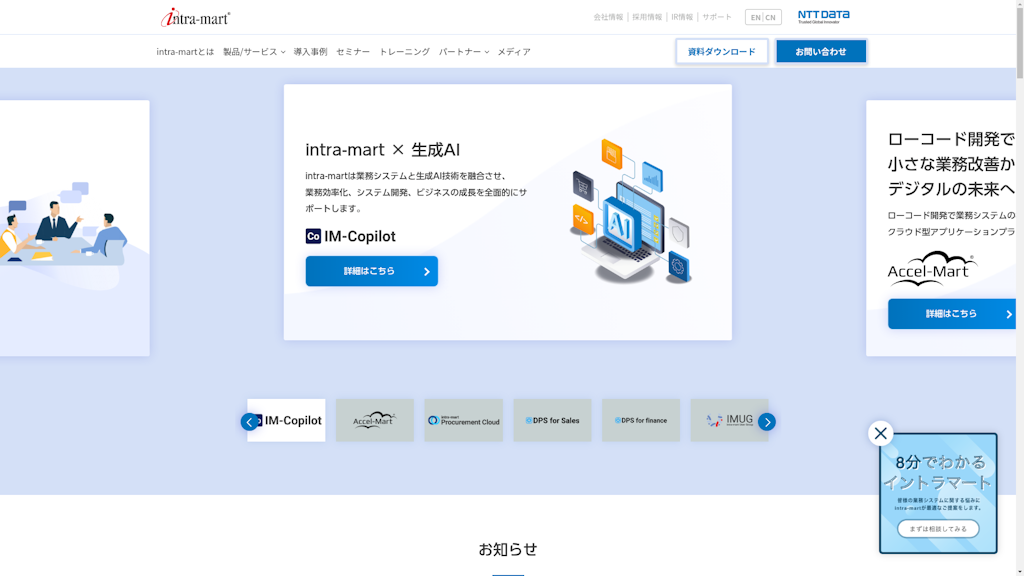Expand the 製品/サービス dropdown menu

pos(253,52)
